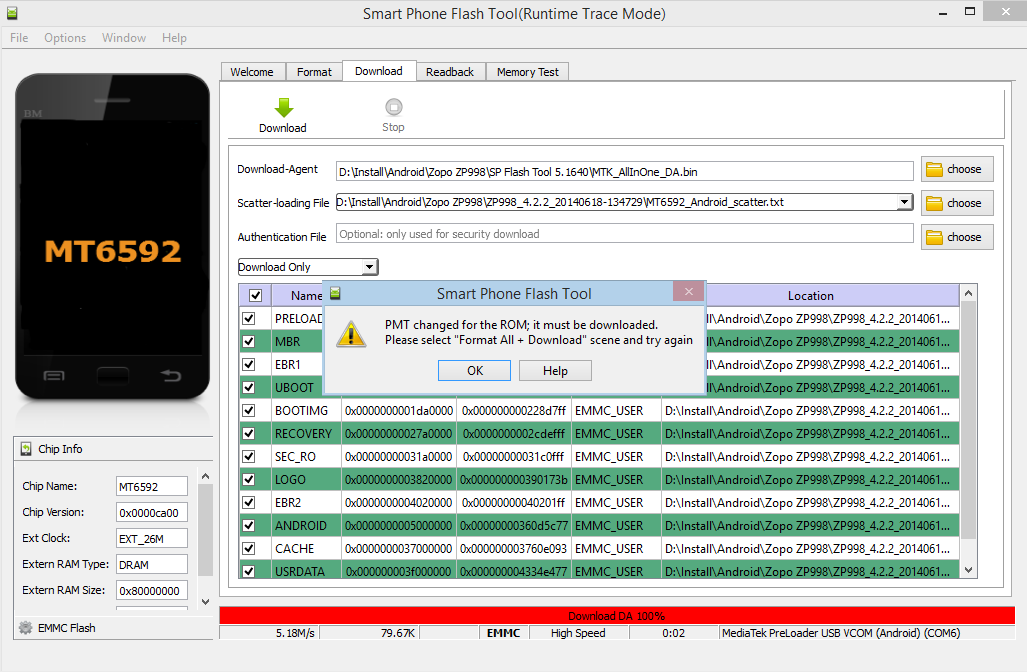Click Help in the PMT warning dialog
Viewport: 1027px width, 672px height.
pyautogui.click(x=555, y=371)
